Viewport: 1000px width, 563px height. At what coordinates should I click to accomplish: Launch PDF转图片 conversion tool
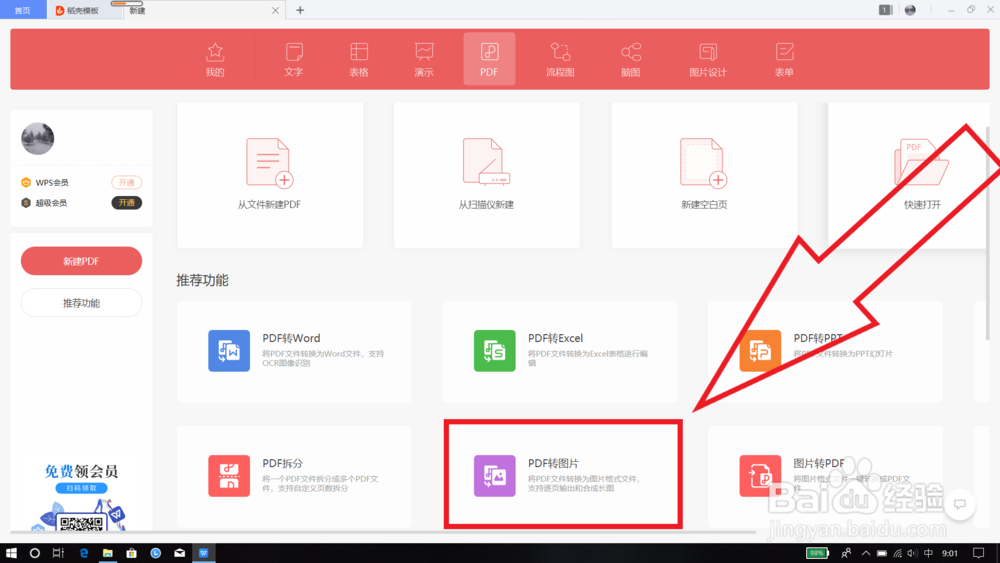(x=563, y=476)
